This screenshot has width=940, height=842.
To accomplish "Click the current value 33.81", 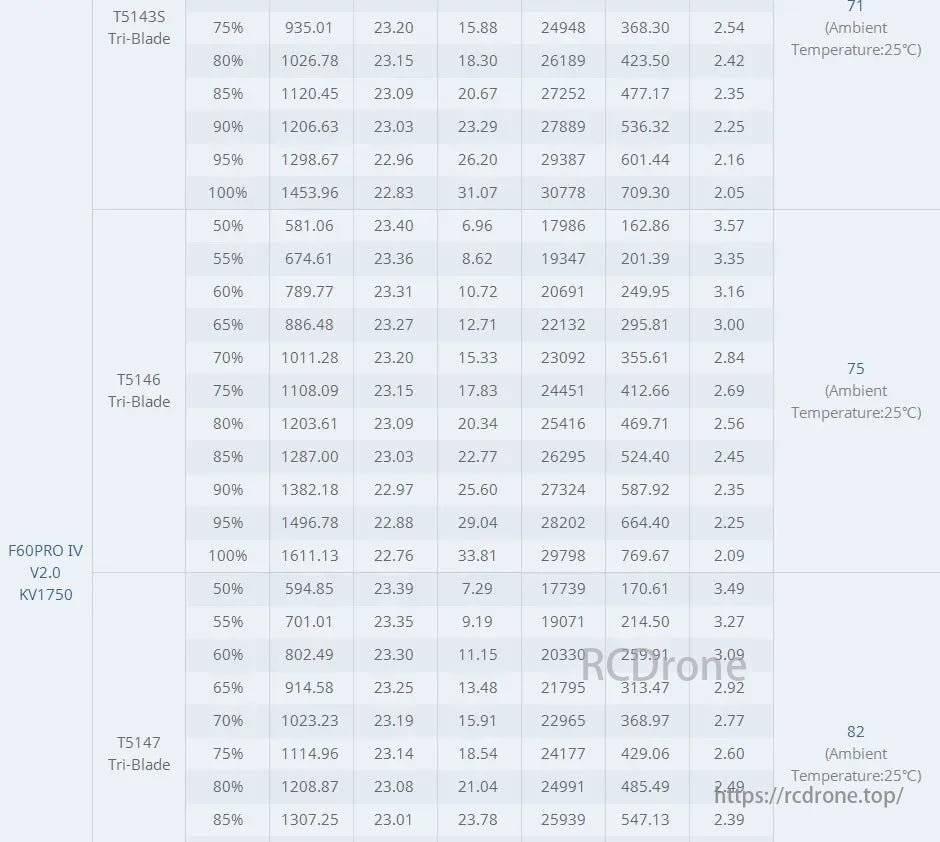I will (x=479, y=556).
